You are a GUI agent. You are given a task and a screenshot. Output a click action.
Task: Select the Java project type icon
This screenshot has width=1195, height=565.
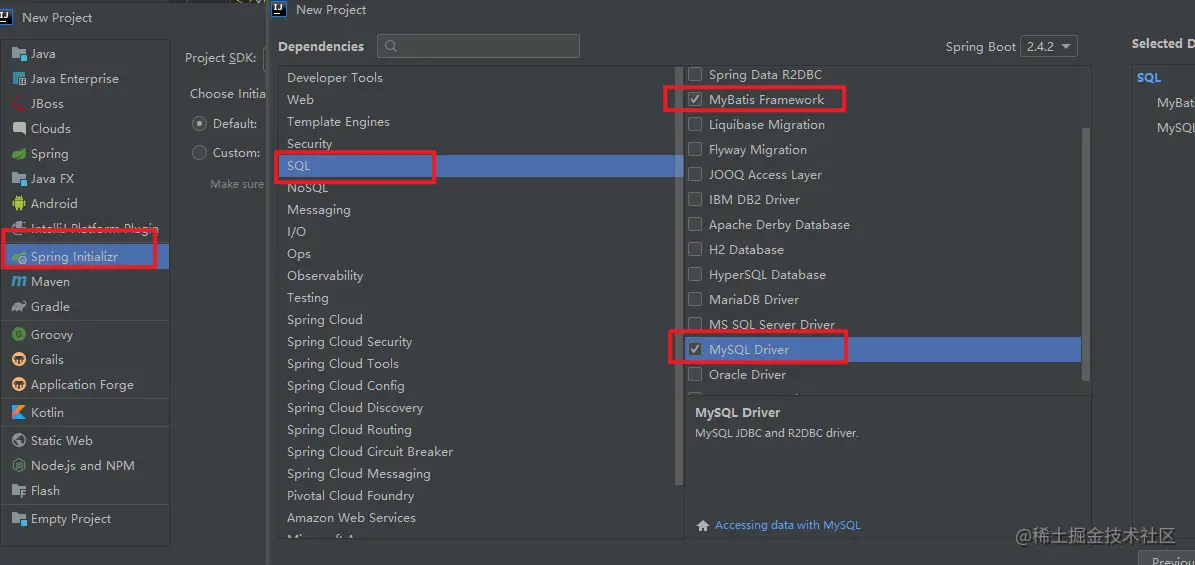tap(19, 54)
